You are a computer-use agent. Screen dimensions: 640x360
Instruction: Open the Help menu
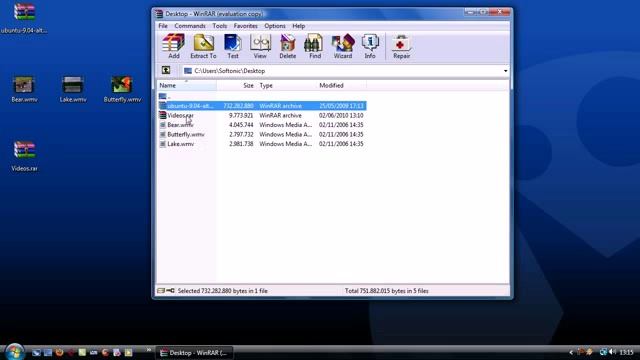(298, 26)
